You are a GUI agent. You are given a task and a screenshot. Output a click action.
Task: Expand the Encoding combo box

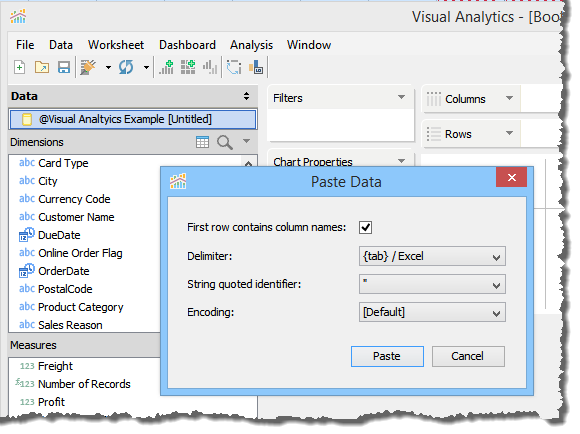coord(432,312)
